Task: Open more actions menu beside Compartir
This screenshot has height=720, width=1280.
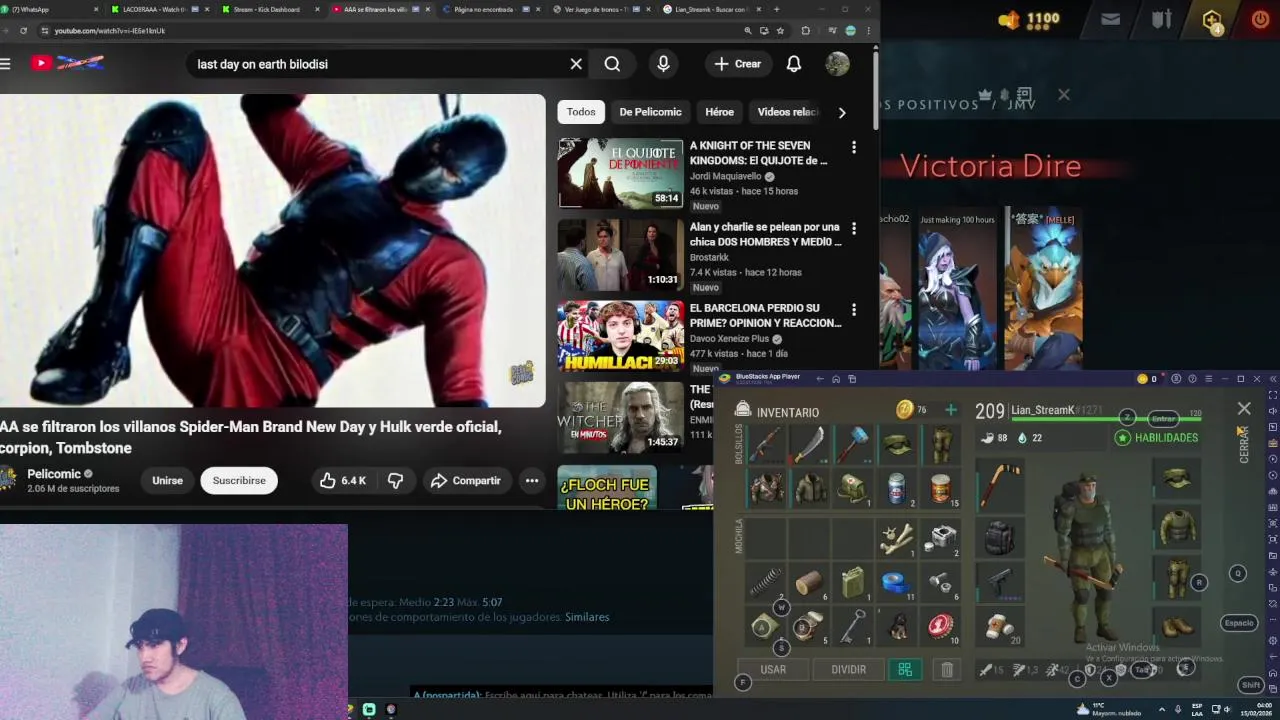Action: (x=532, y=481)
